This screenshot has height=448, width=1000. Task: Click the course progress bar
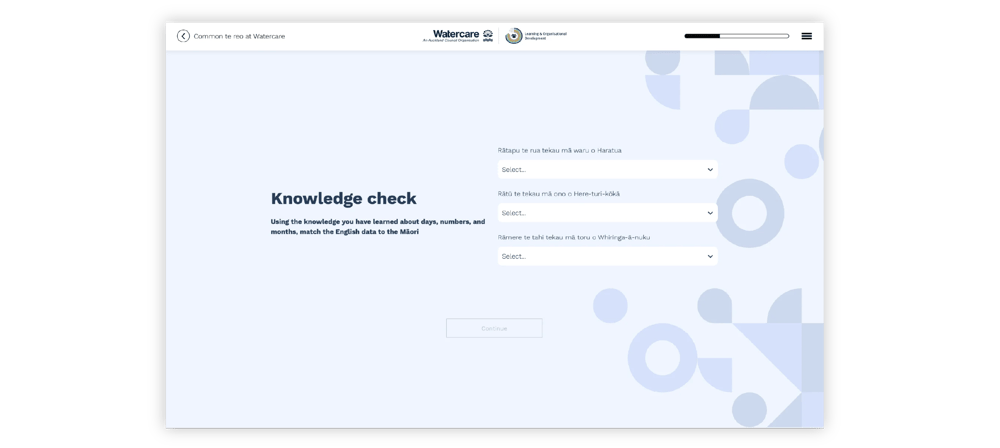point(737,36)
